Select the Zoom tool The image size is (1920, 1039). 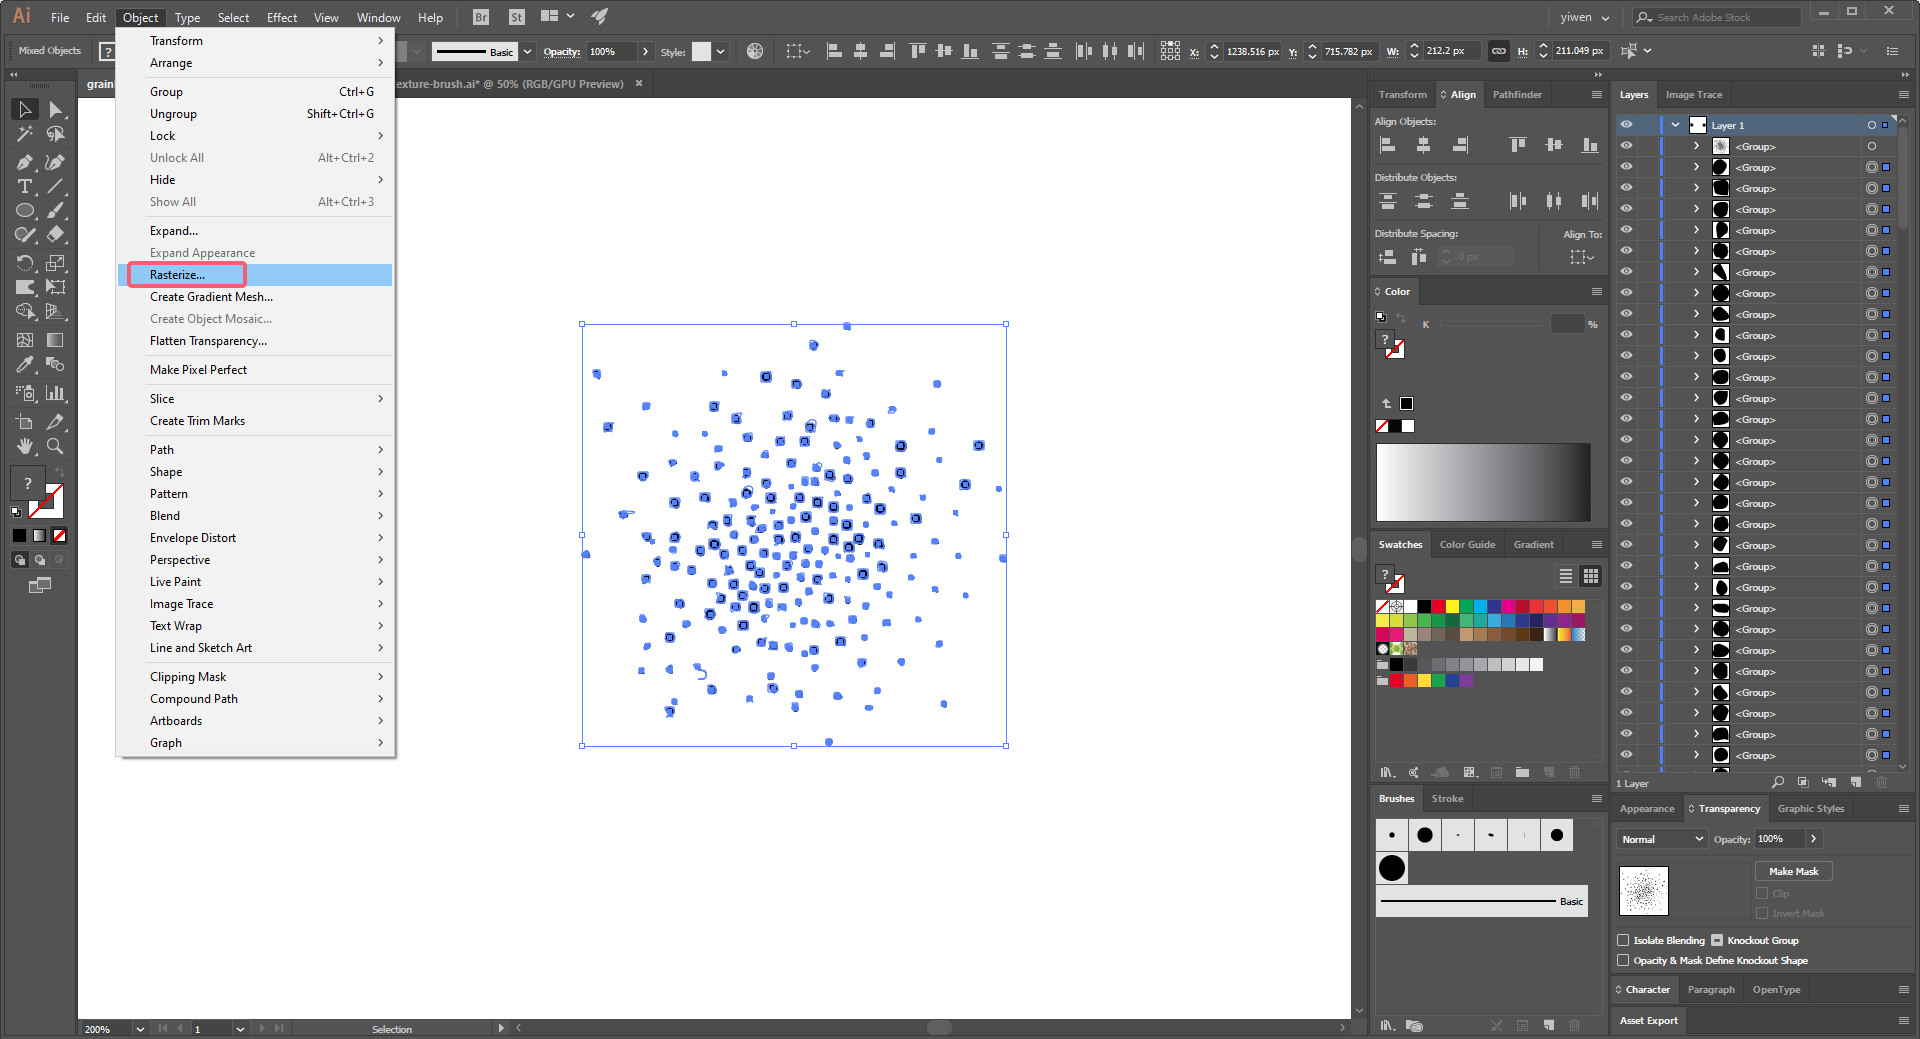(56, 446)
